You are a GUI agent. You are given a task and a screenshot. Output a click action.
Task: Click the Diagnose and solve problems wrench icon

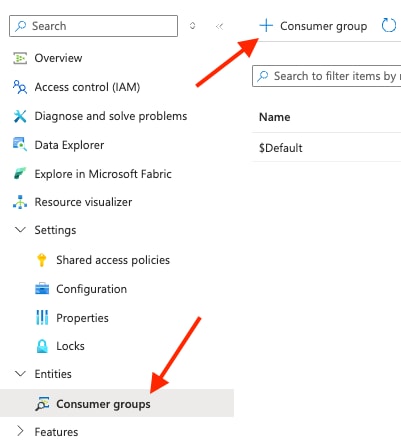pos(20,116)
